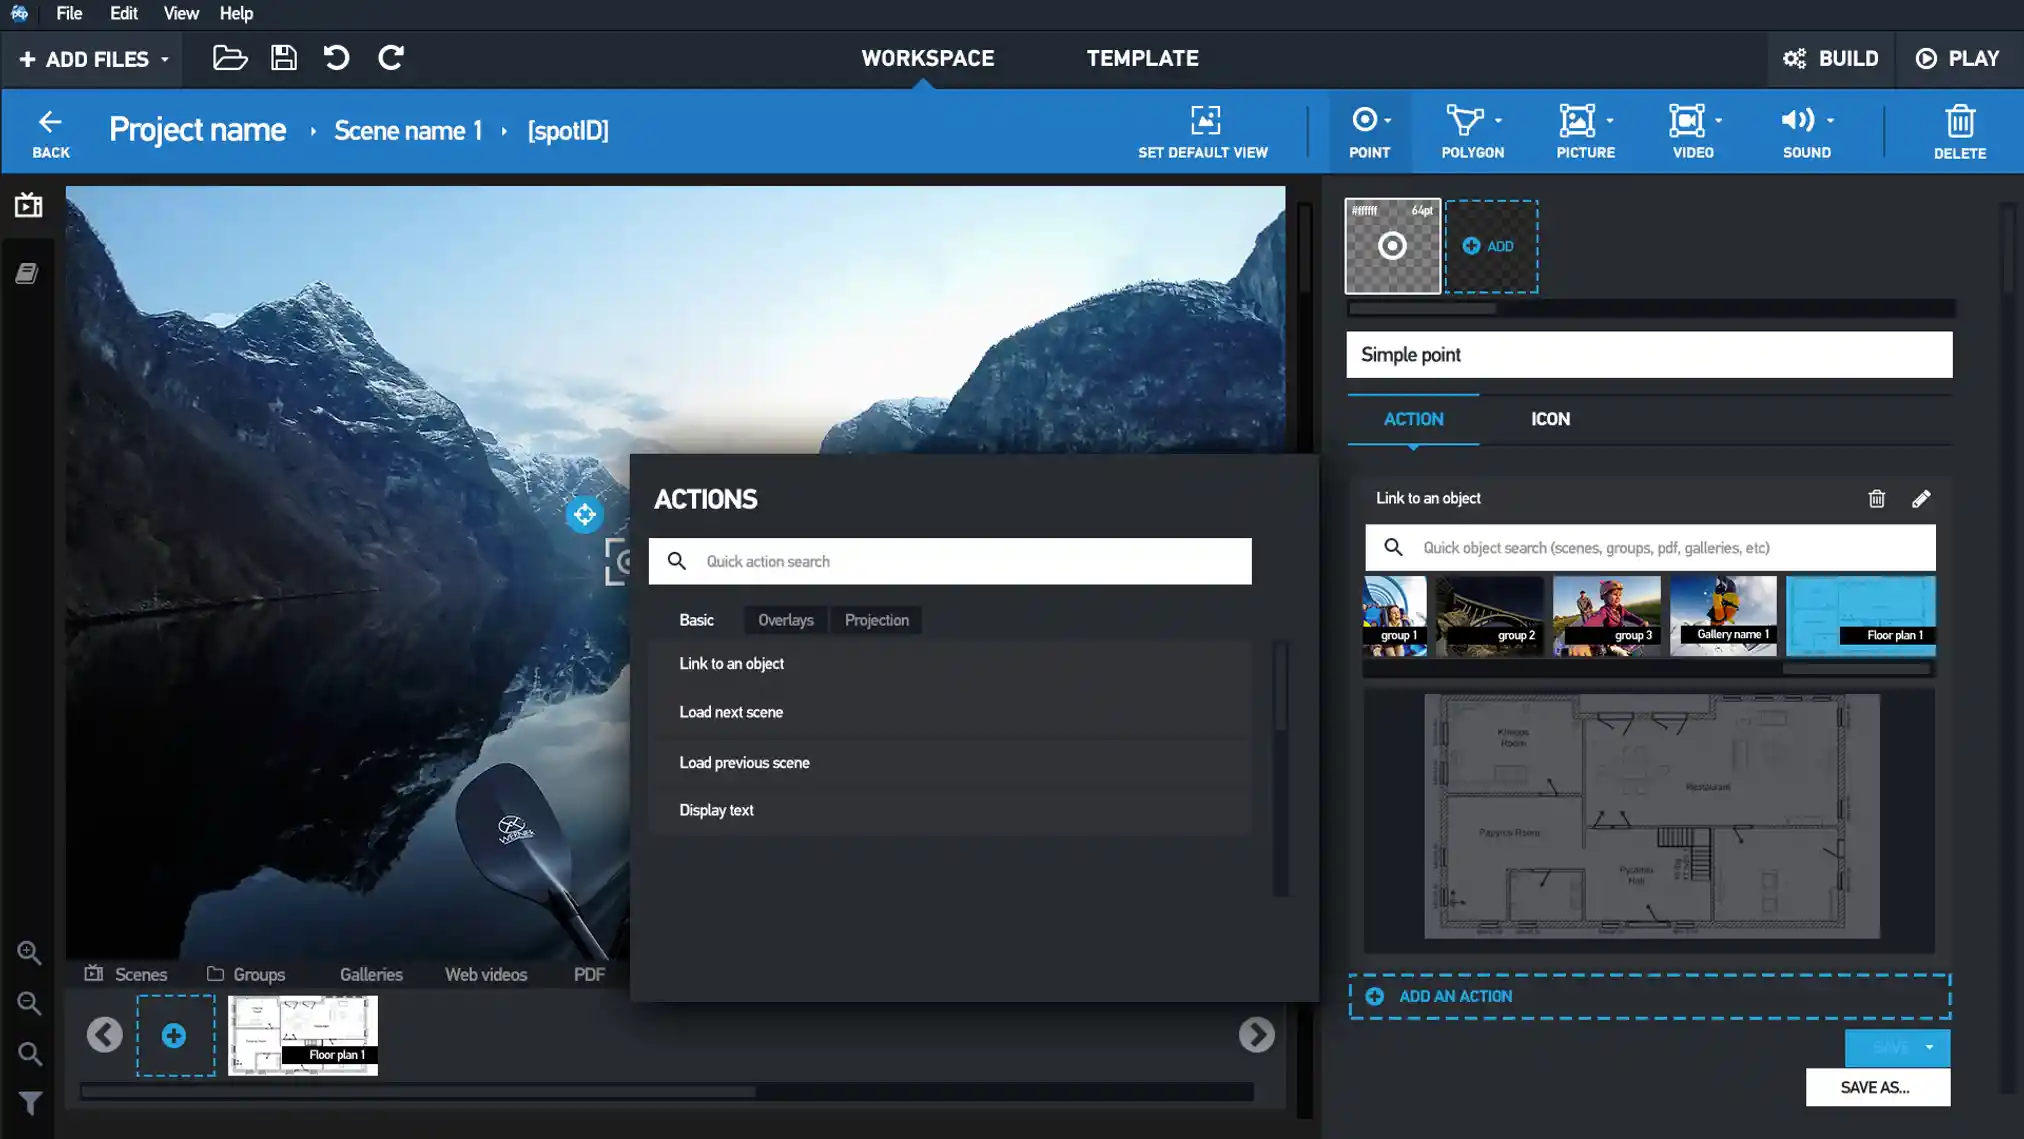Select the white 64pt point style swatch
The image size is (2024, 1139).
coord(1392,246)
